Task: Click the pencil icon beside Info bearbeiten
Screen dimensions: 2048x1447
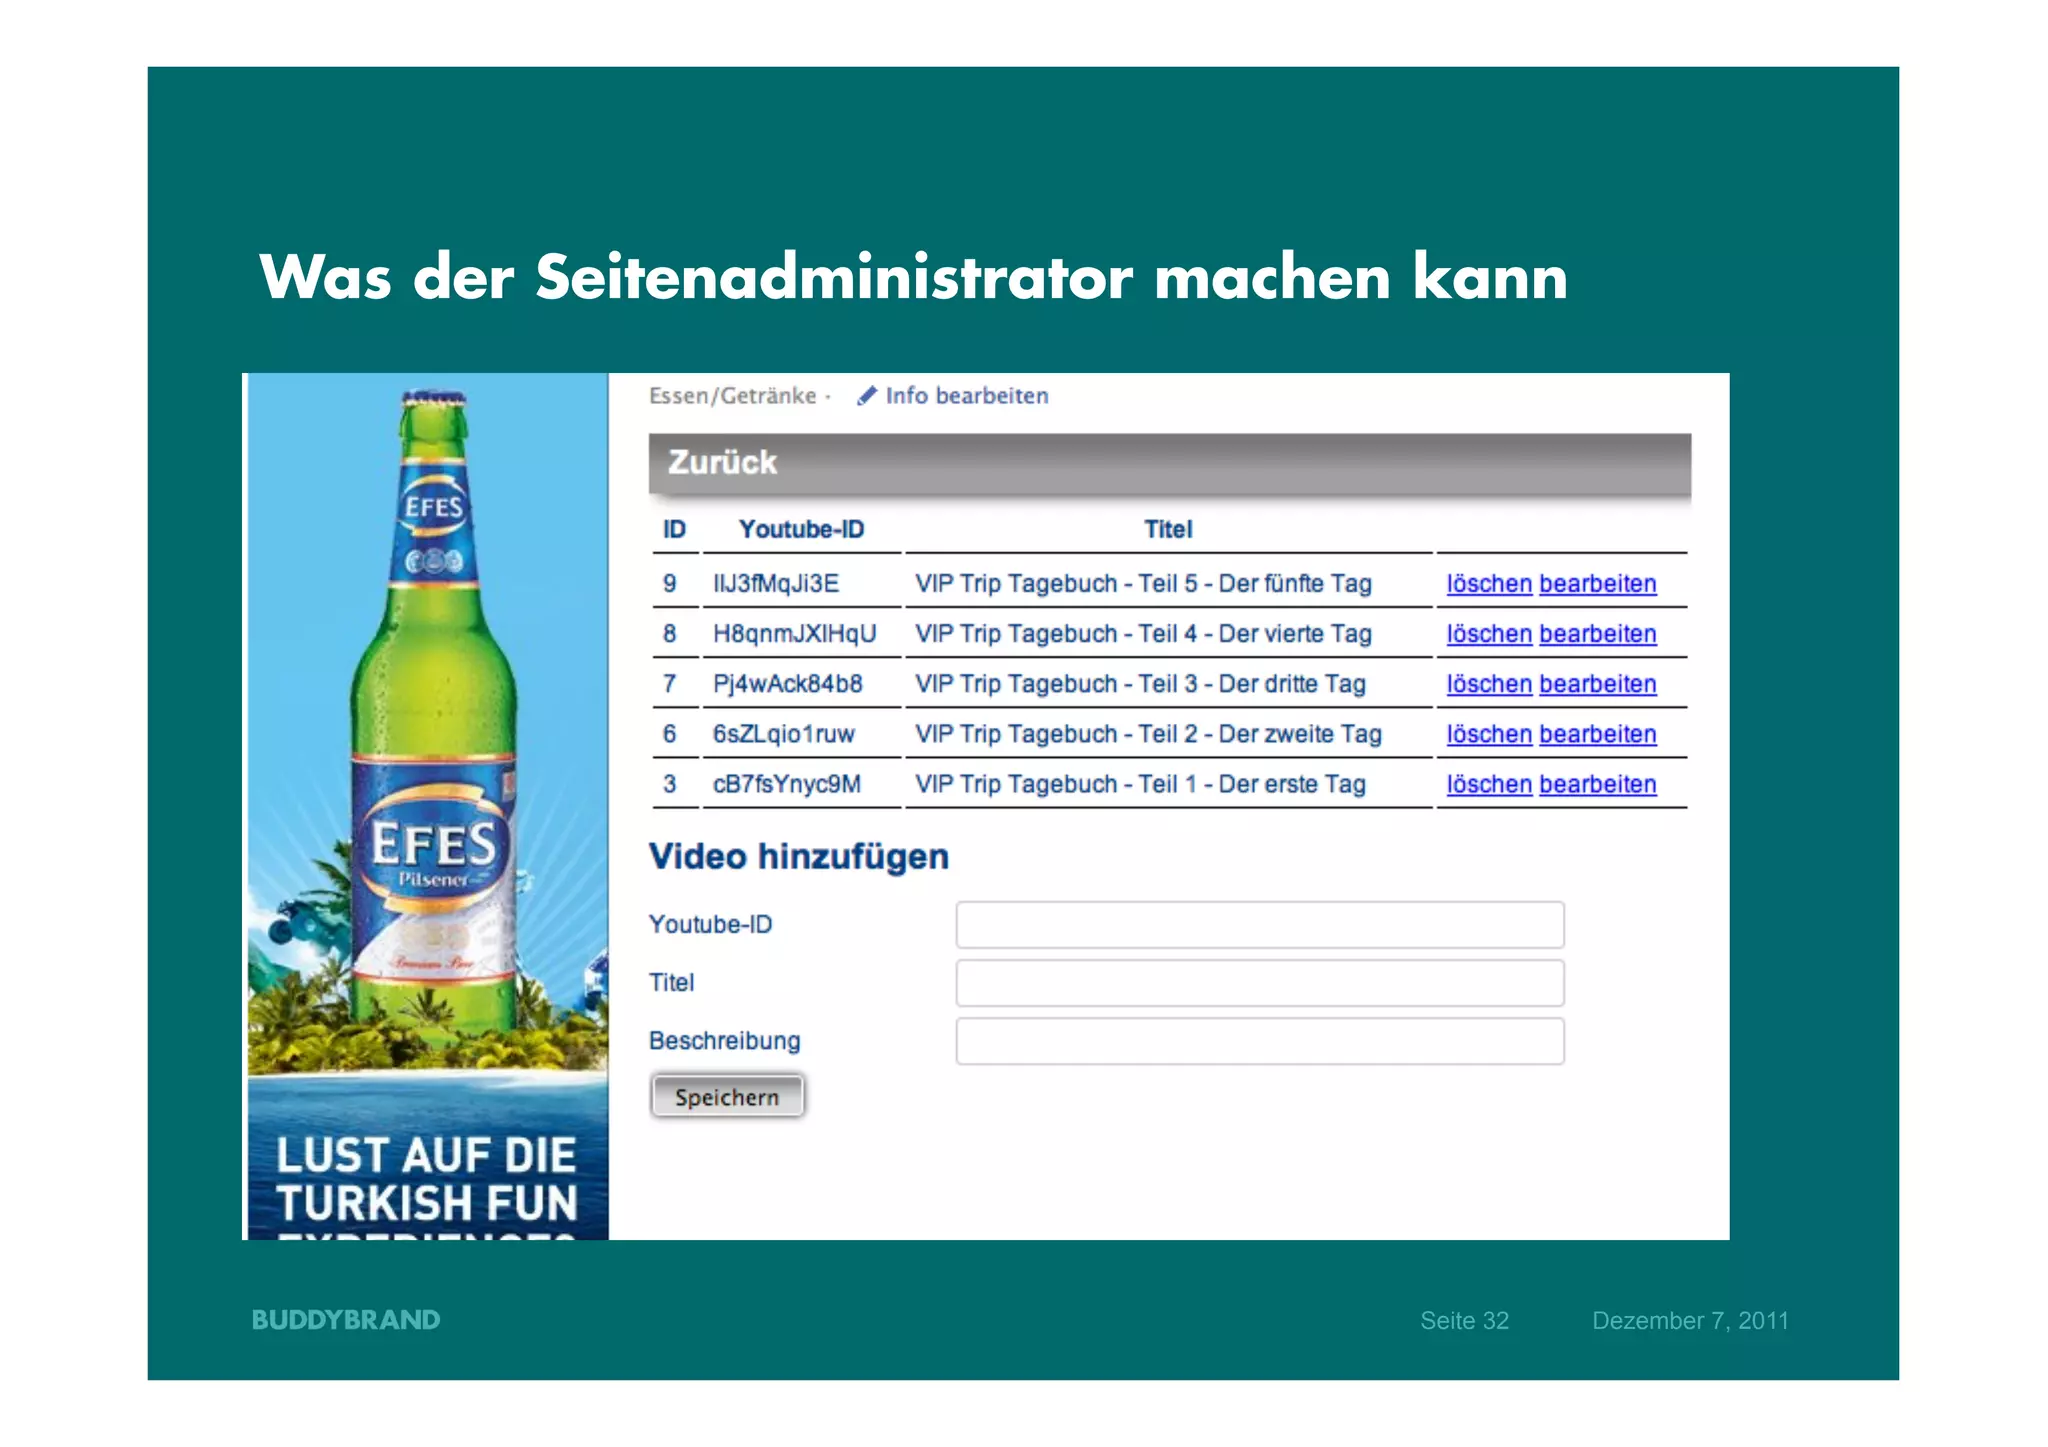Action: (867, 396)
